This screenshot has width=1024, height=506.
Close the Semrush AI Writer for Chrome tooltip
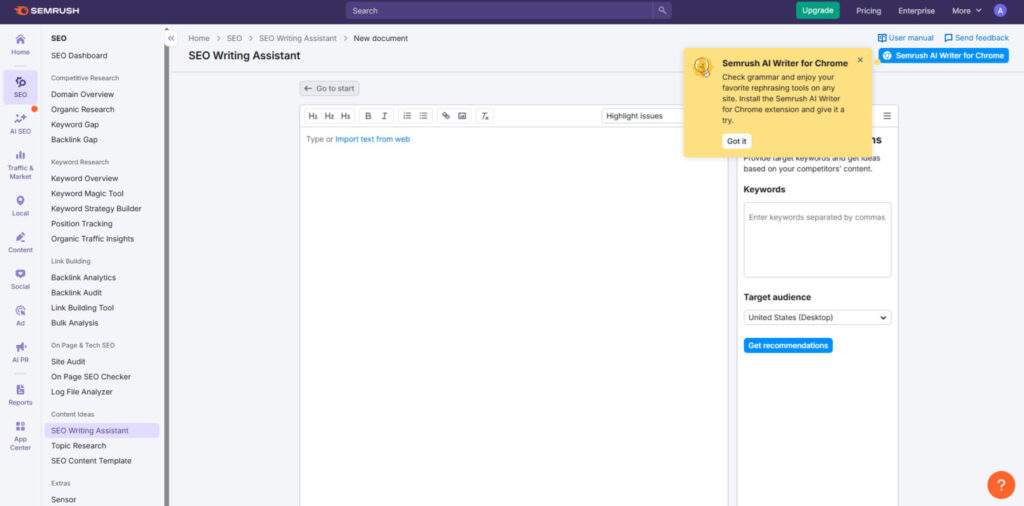(860, 60)
